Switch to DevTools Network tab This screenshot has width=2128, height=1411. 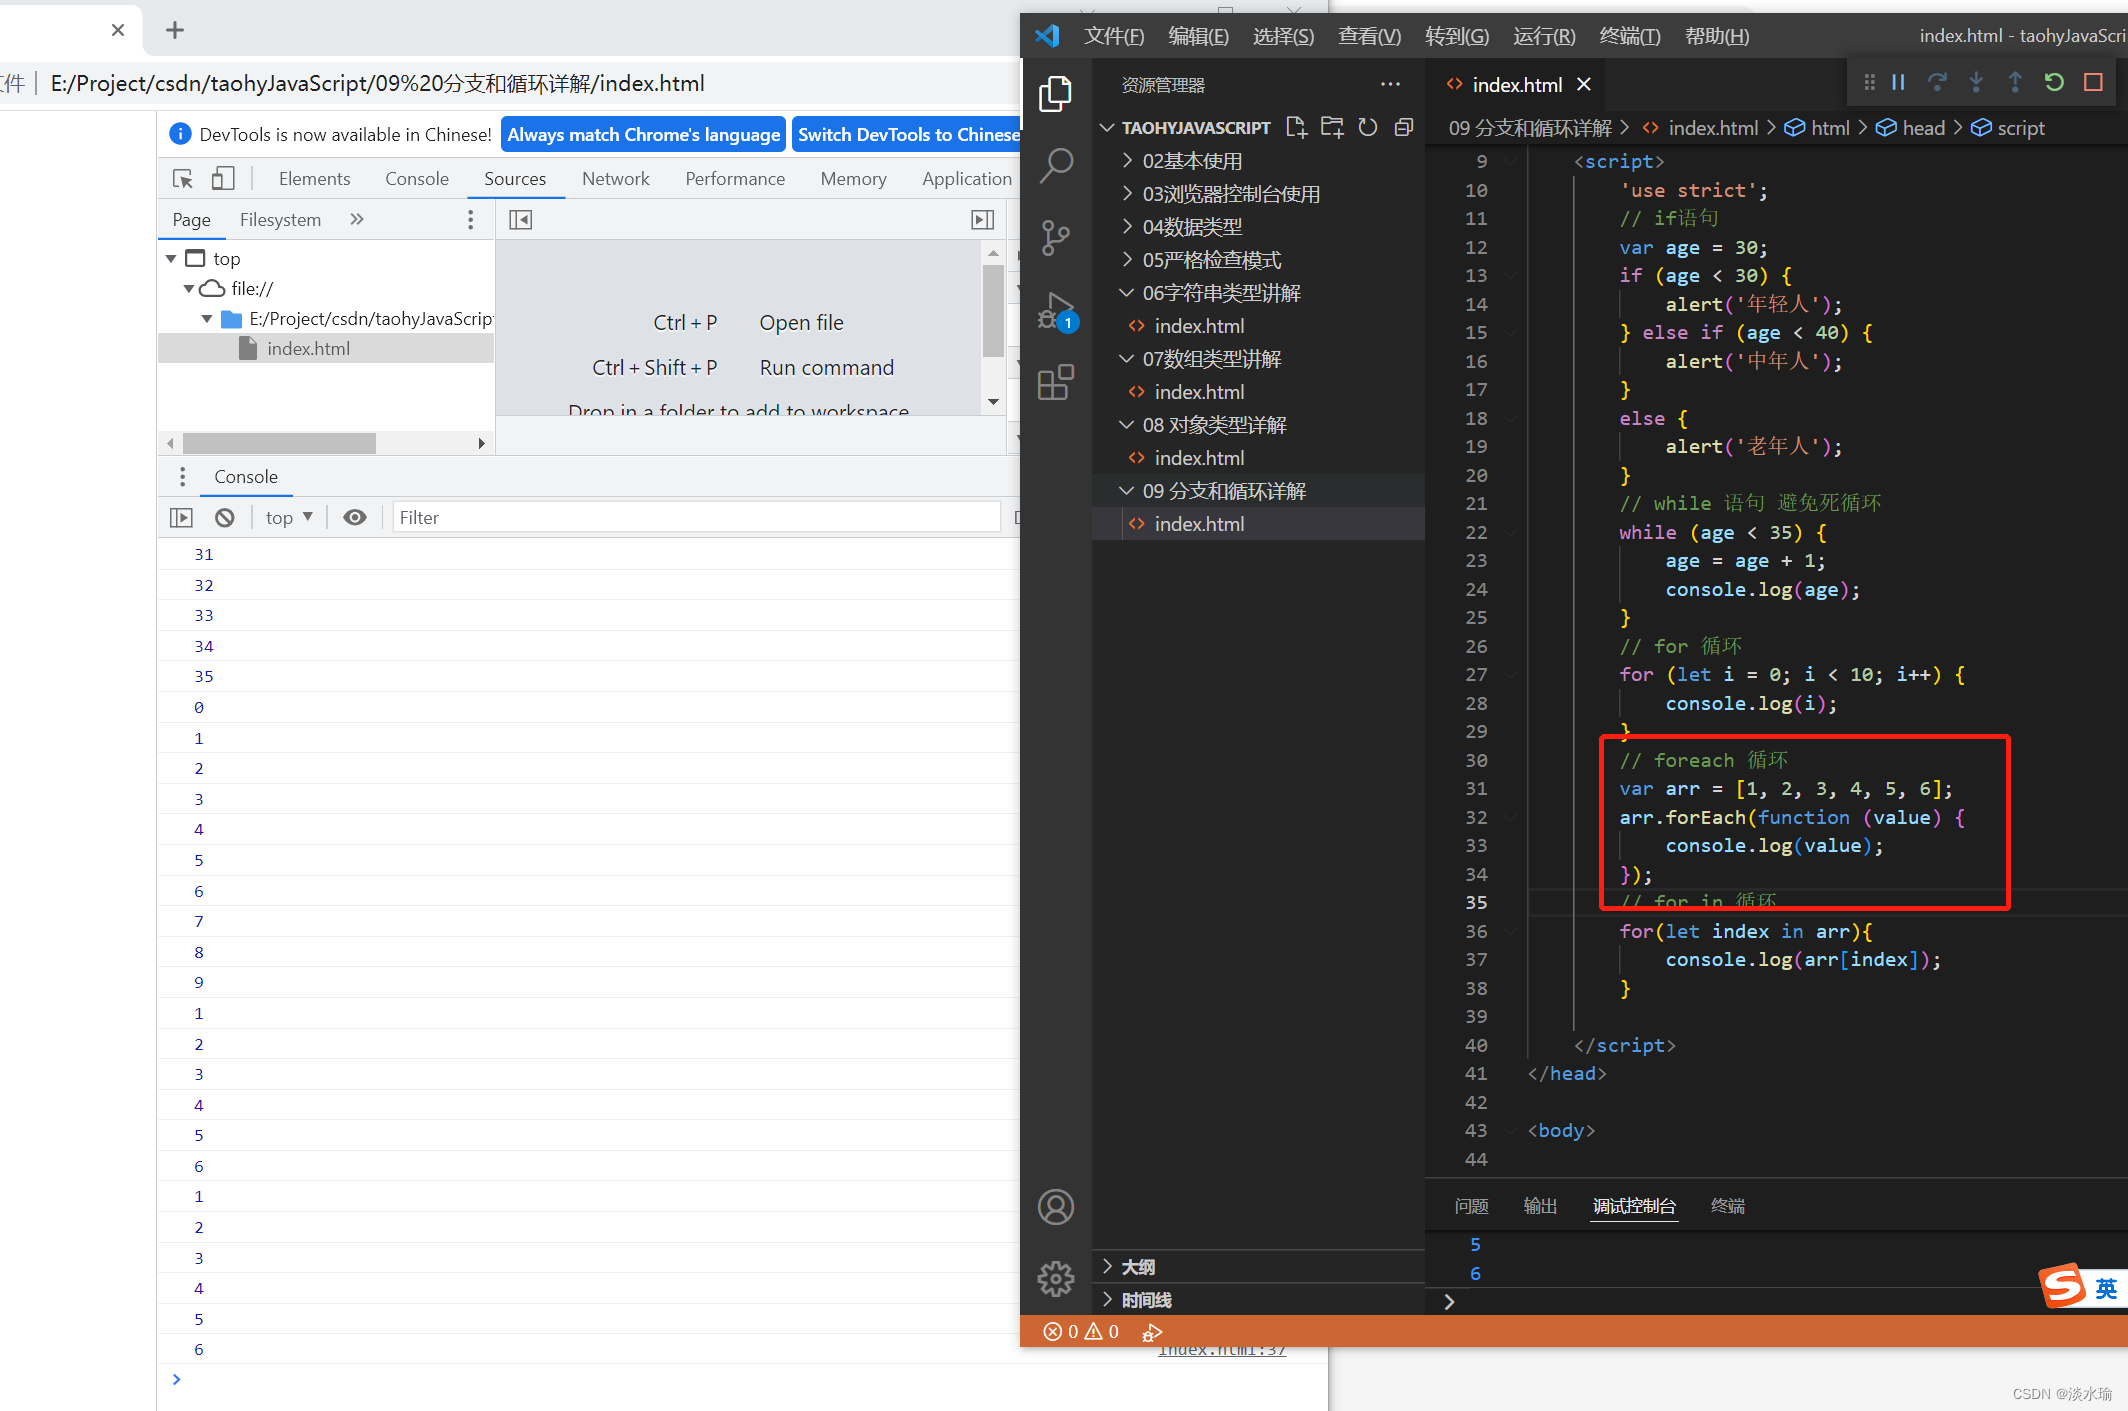(x=616, y=179)
